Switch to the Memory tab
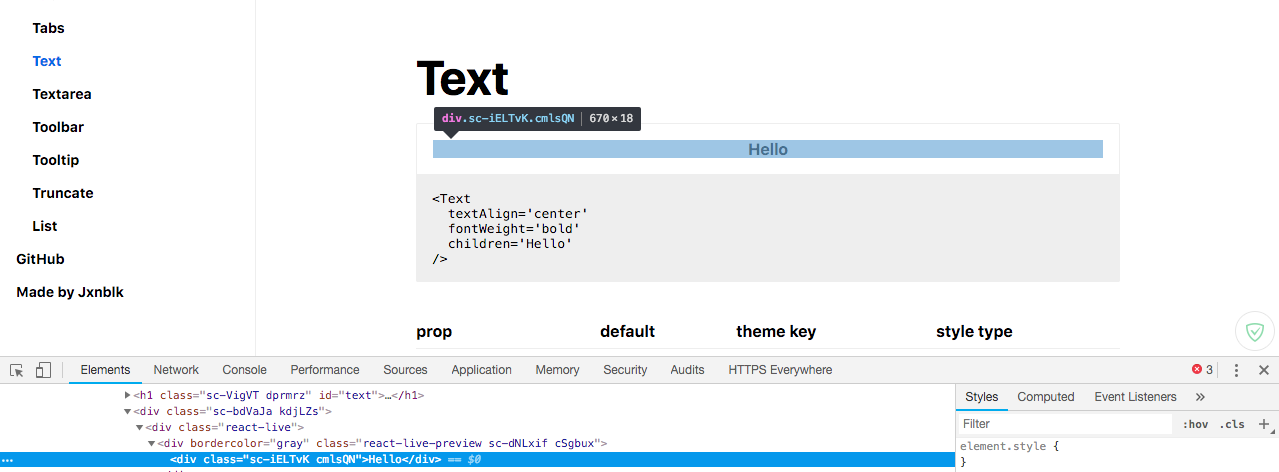The width and height of the screenshot is (1279, 472). click(557, 370)
